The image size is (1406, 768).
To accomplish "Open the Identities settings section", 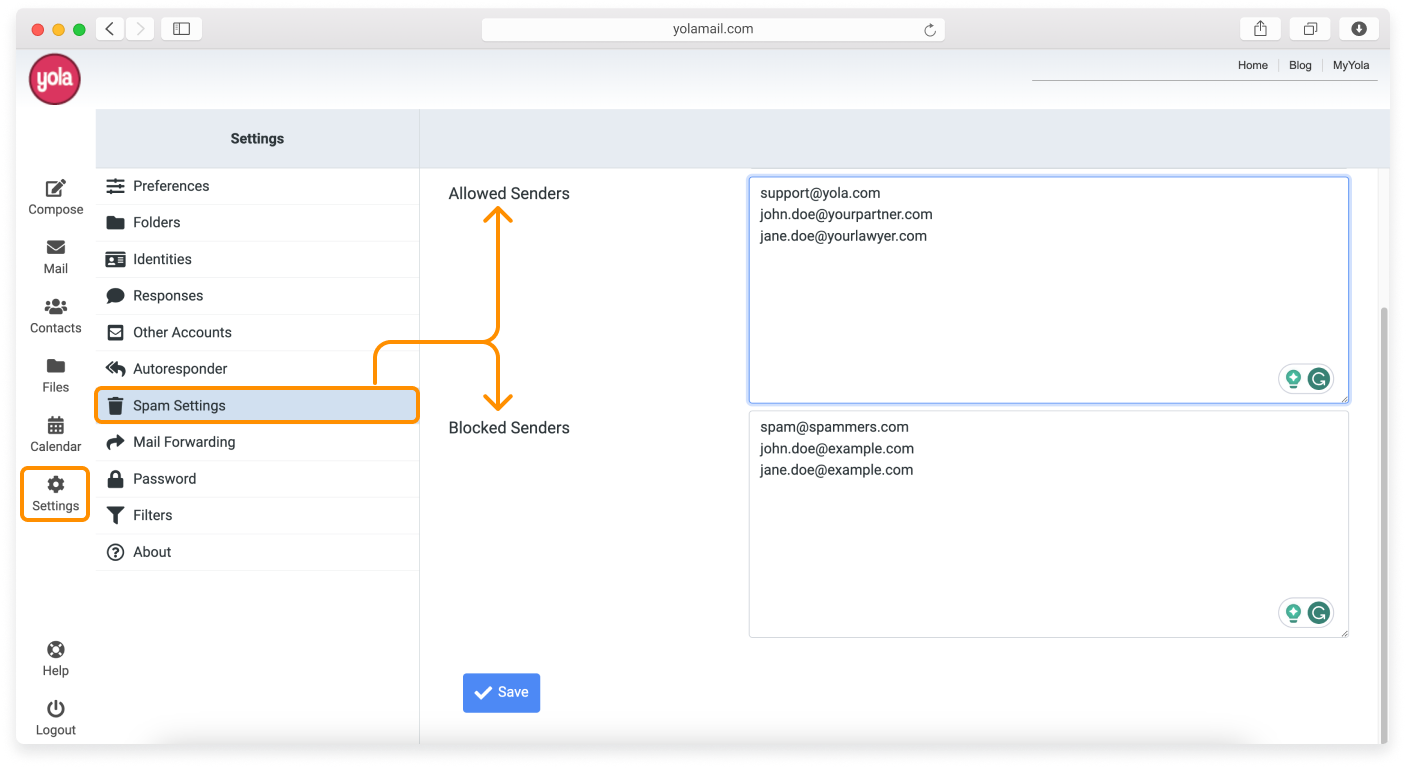I will [162, 259].
